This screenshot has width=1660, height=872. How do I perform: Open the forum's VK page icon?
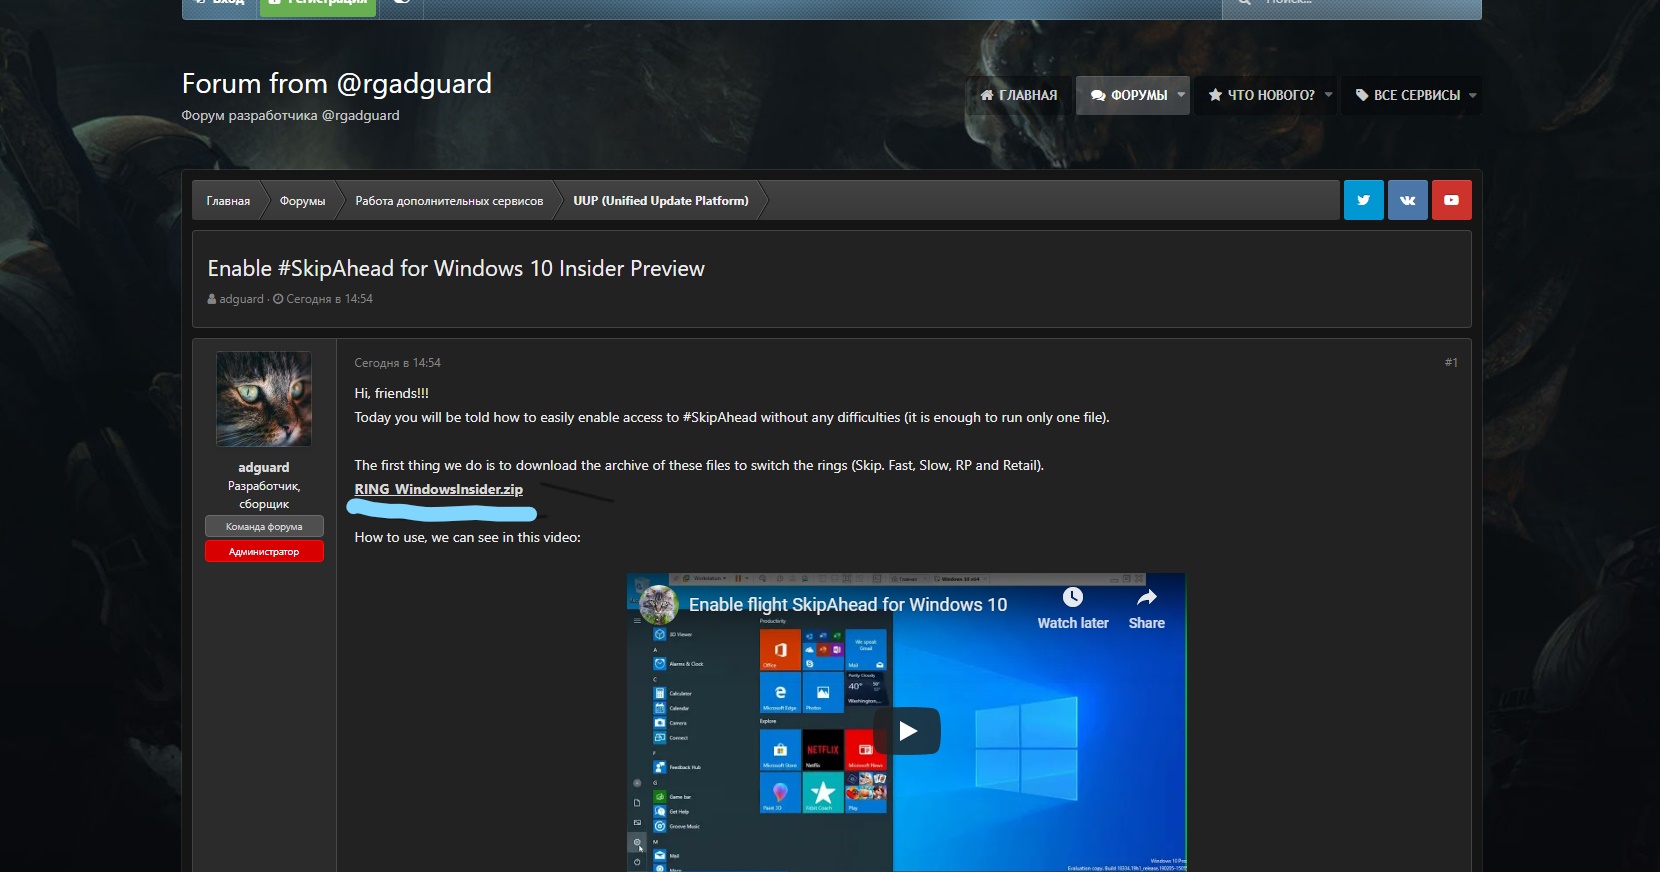1407,200
